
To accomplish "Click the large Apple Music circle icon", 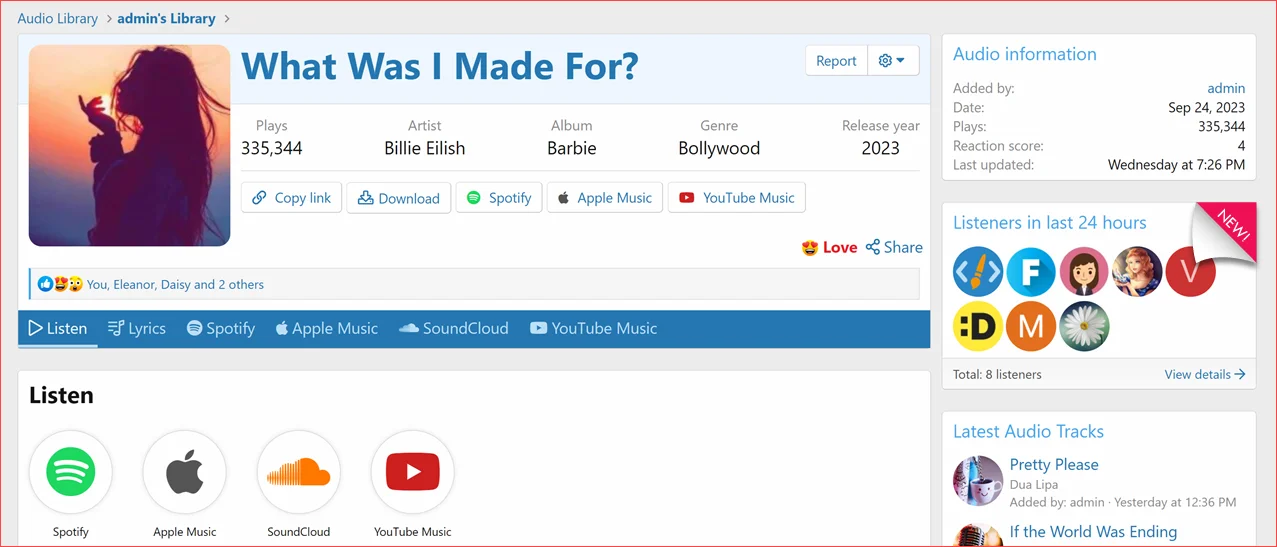I will tap(185, 472).
